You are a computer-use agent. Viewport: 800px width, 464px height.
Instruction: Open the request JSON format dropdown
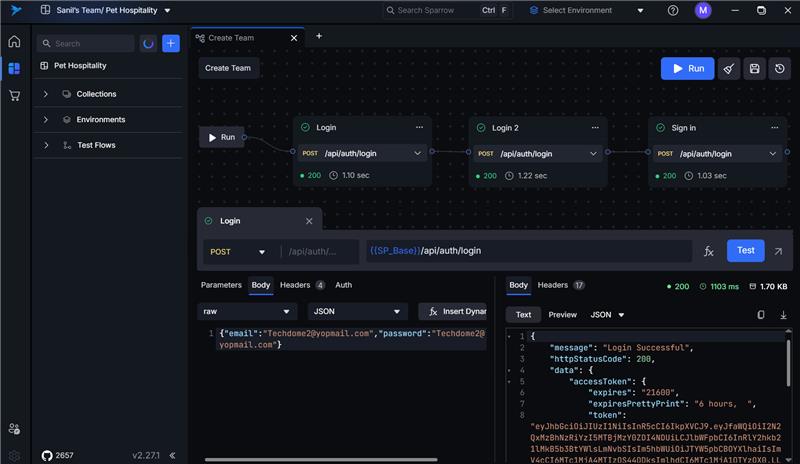[357, 311]
